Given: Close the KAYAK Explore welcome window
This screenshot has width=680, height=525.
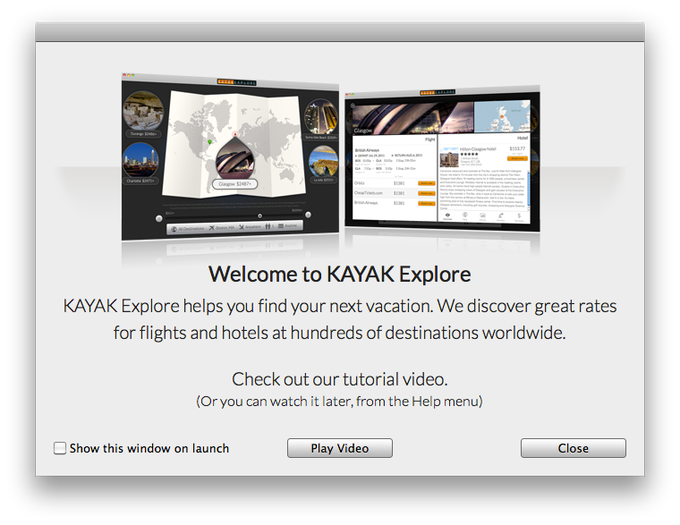Looking at the screenshot, I should 573,448.
